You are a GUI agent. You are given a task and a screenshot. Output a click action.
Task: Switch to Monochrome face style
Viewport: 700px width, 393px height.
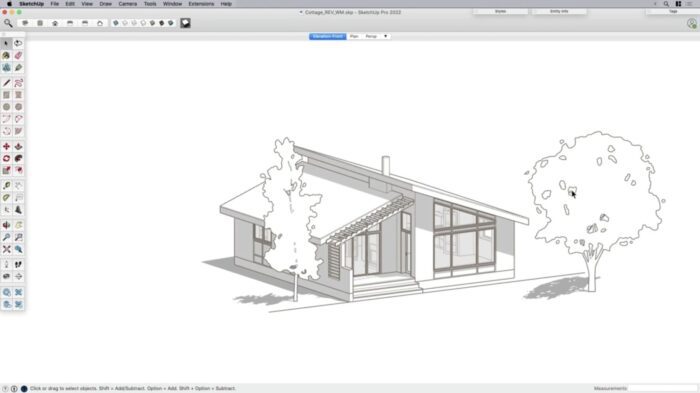171,23
